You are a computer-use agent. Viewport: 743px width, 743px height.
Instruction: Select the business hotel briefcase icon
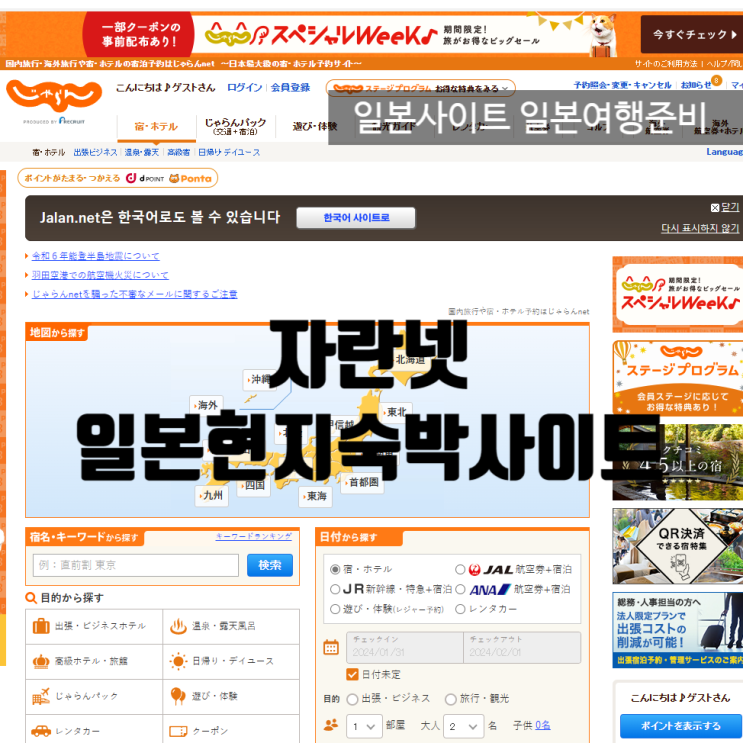pos(41,626)
